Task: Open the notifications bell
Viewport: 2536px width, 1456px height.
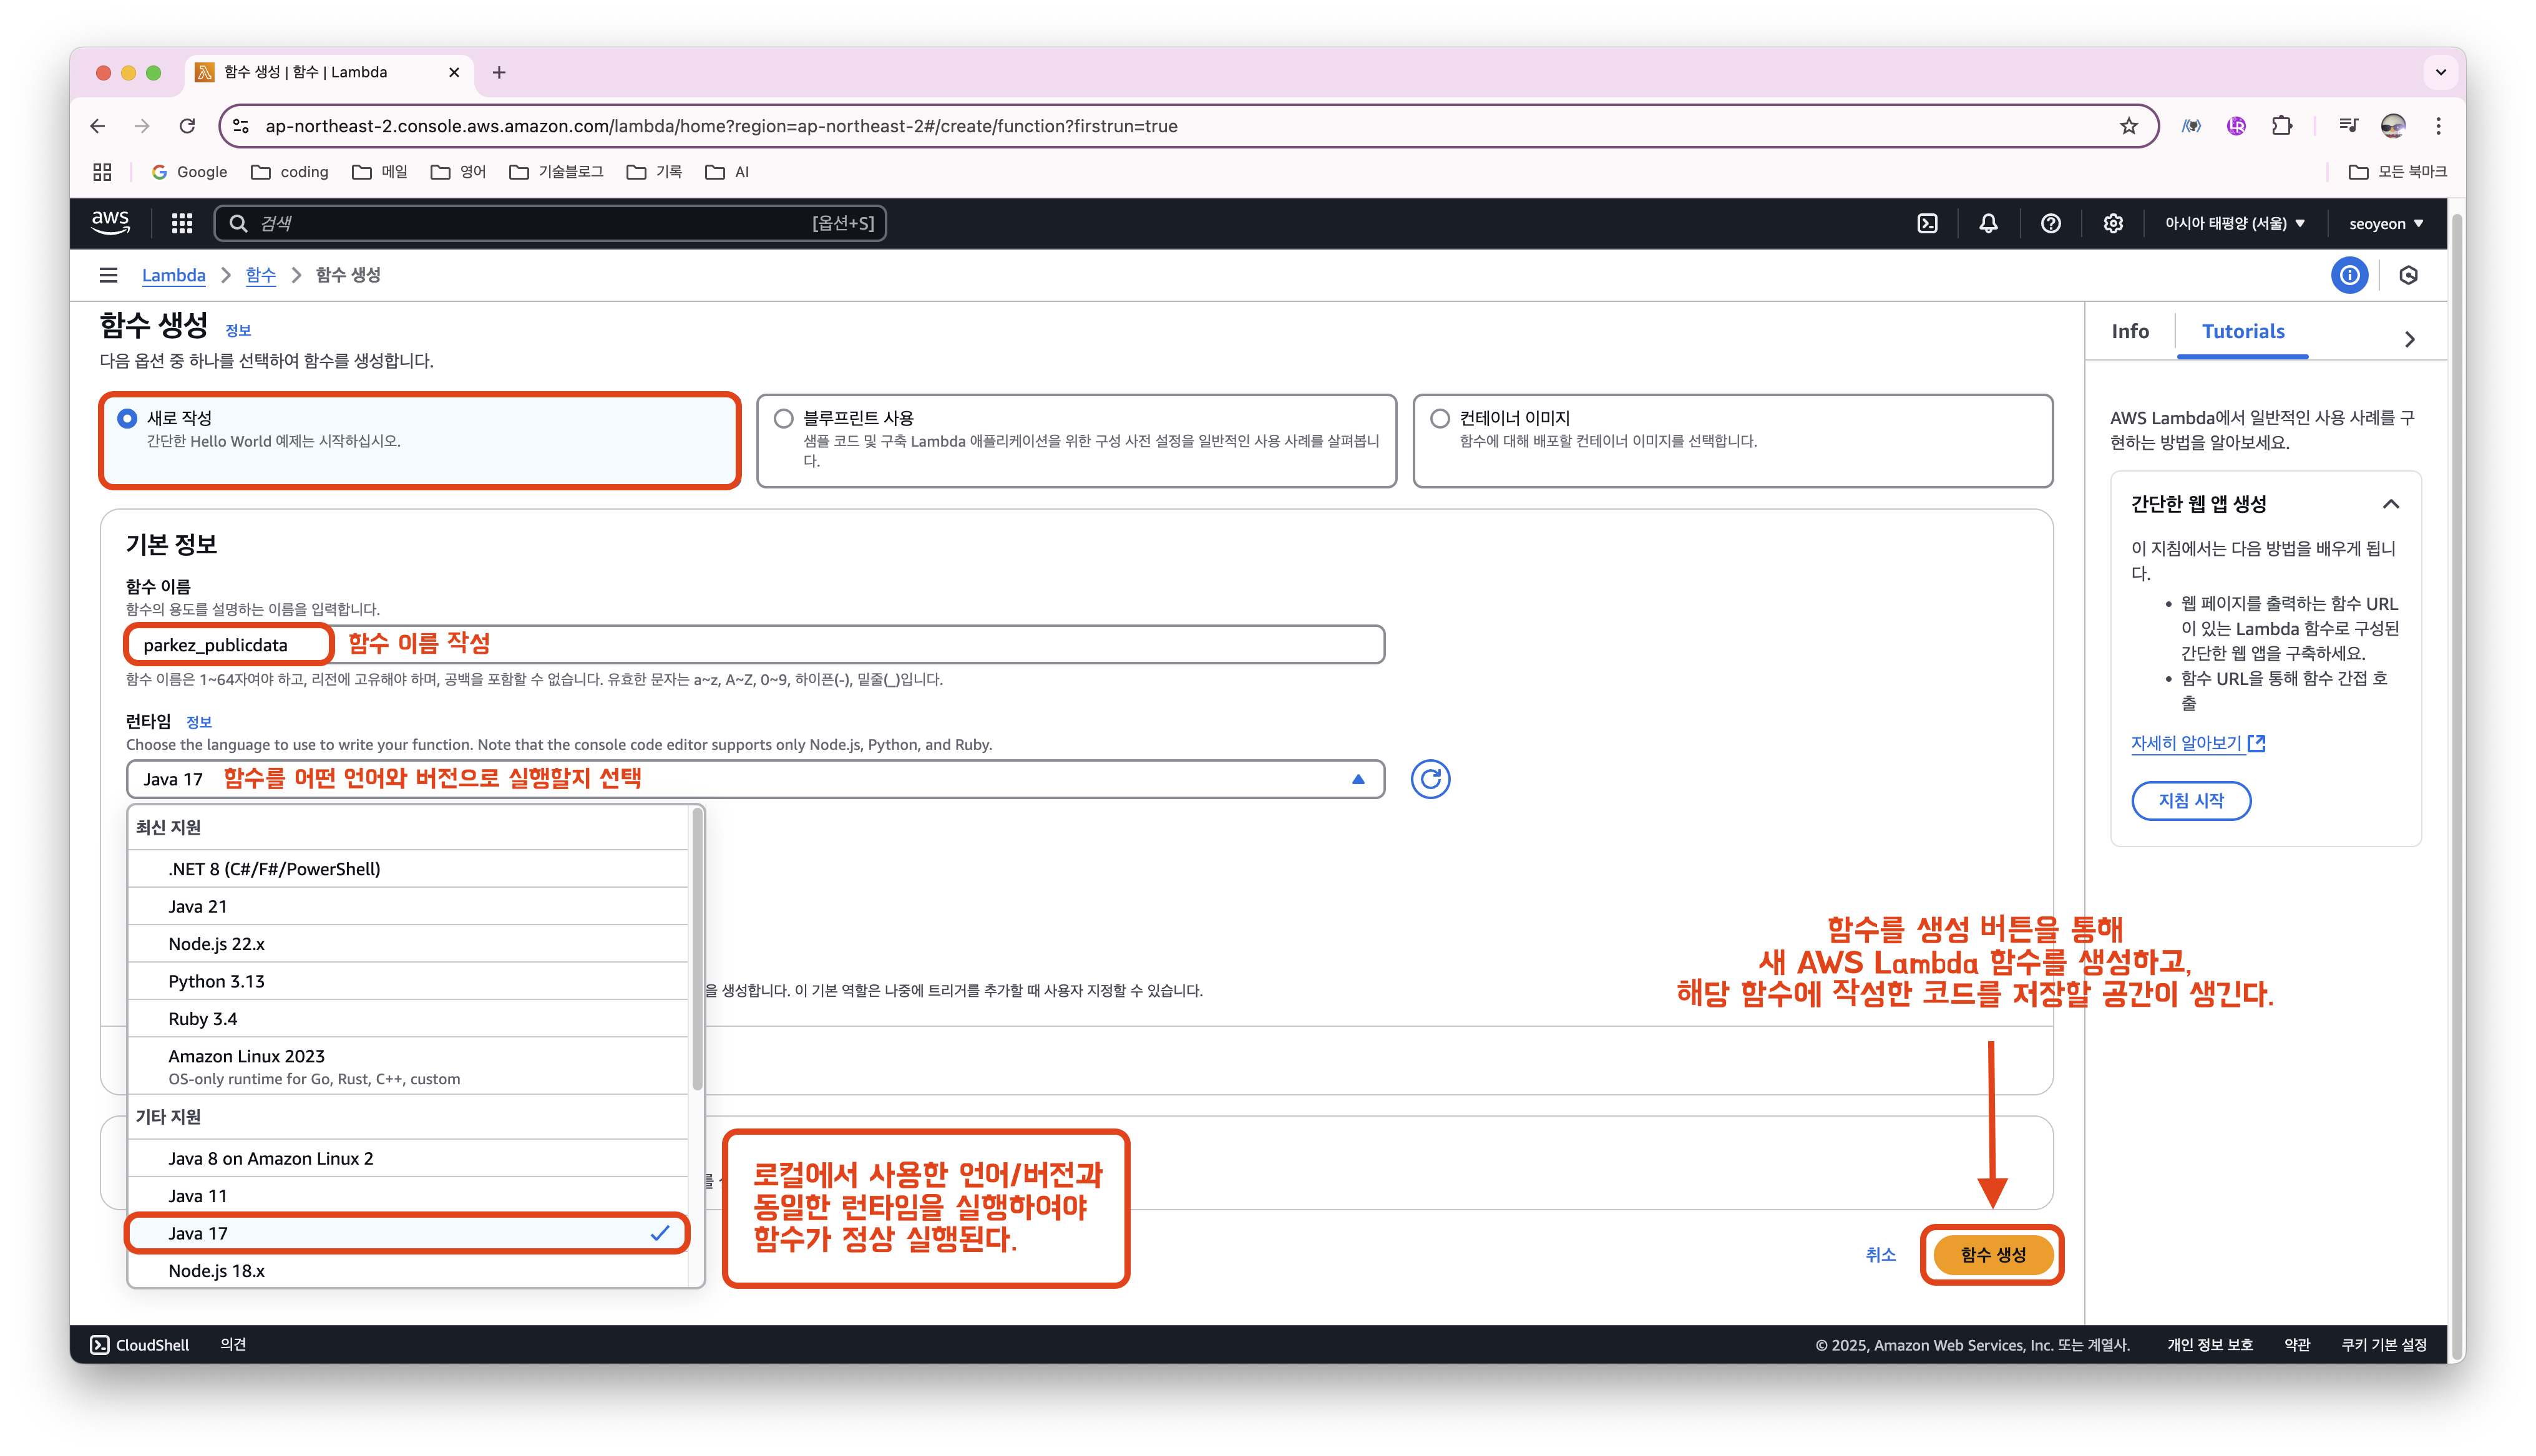Action: [1988, 224]
